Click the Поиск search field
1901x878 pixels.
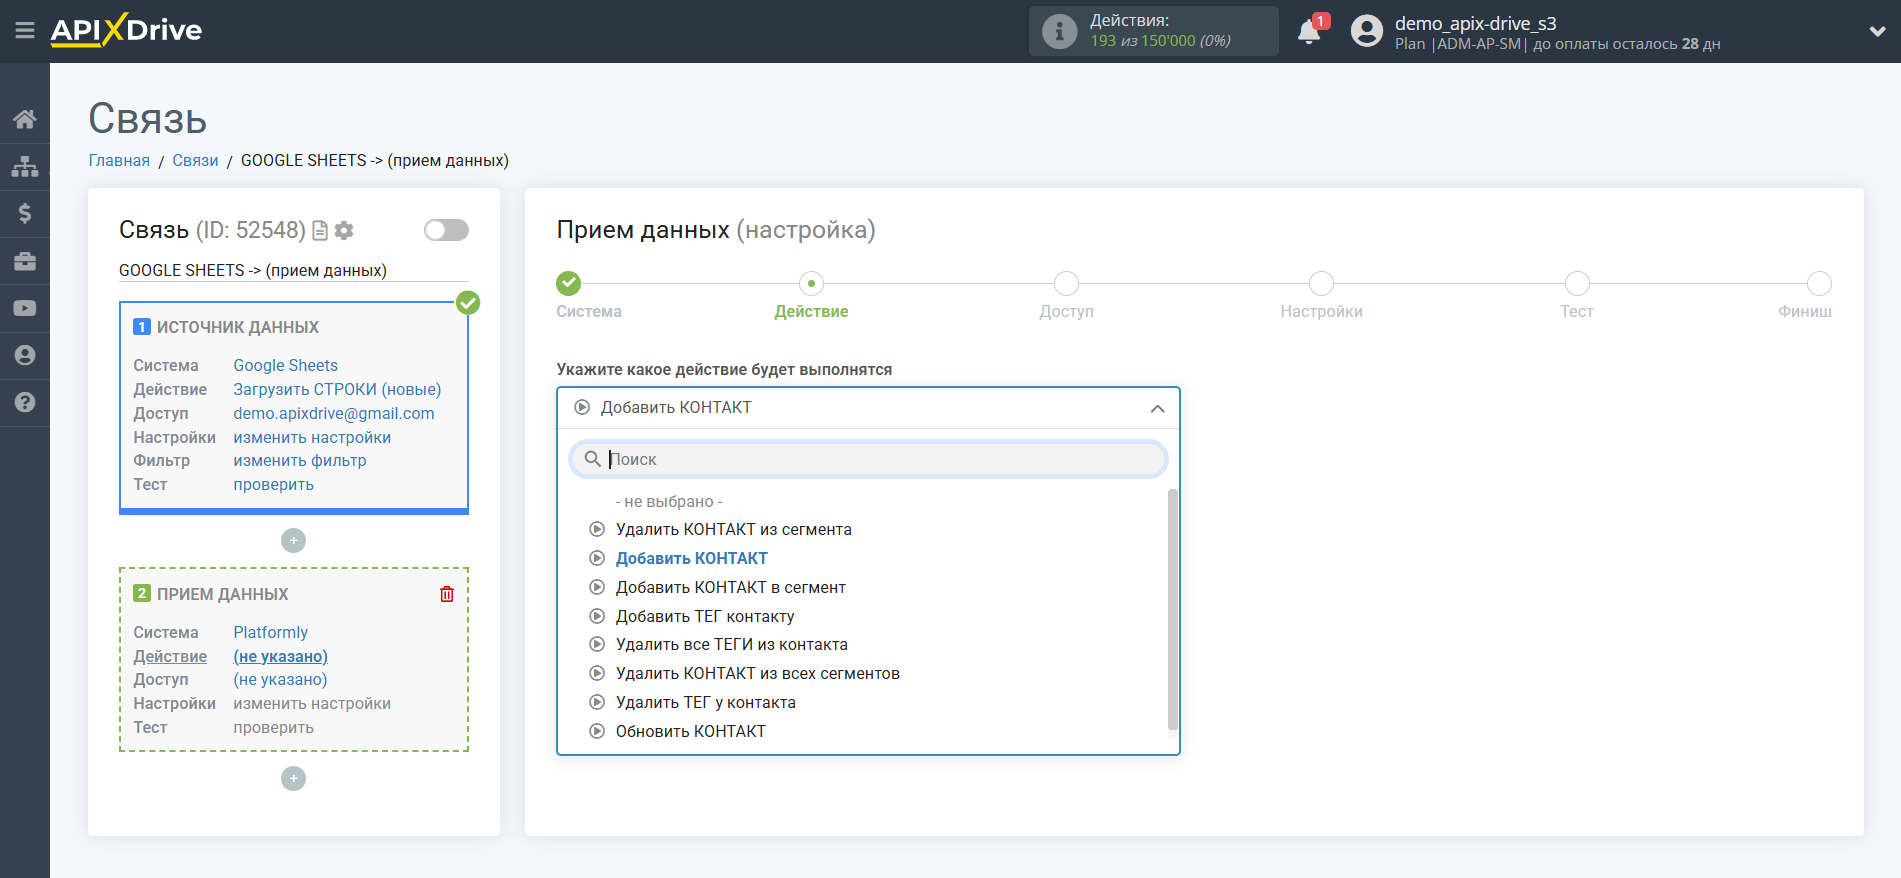click(868, 459)
